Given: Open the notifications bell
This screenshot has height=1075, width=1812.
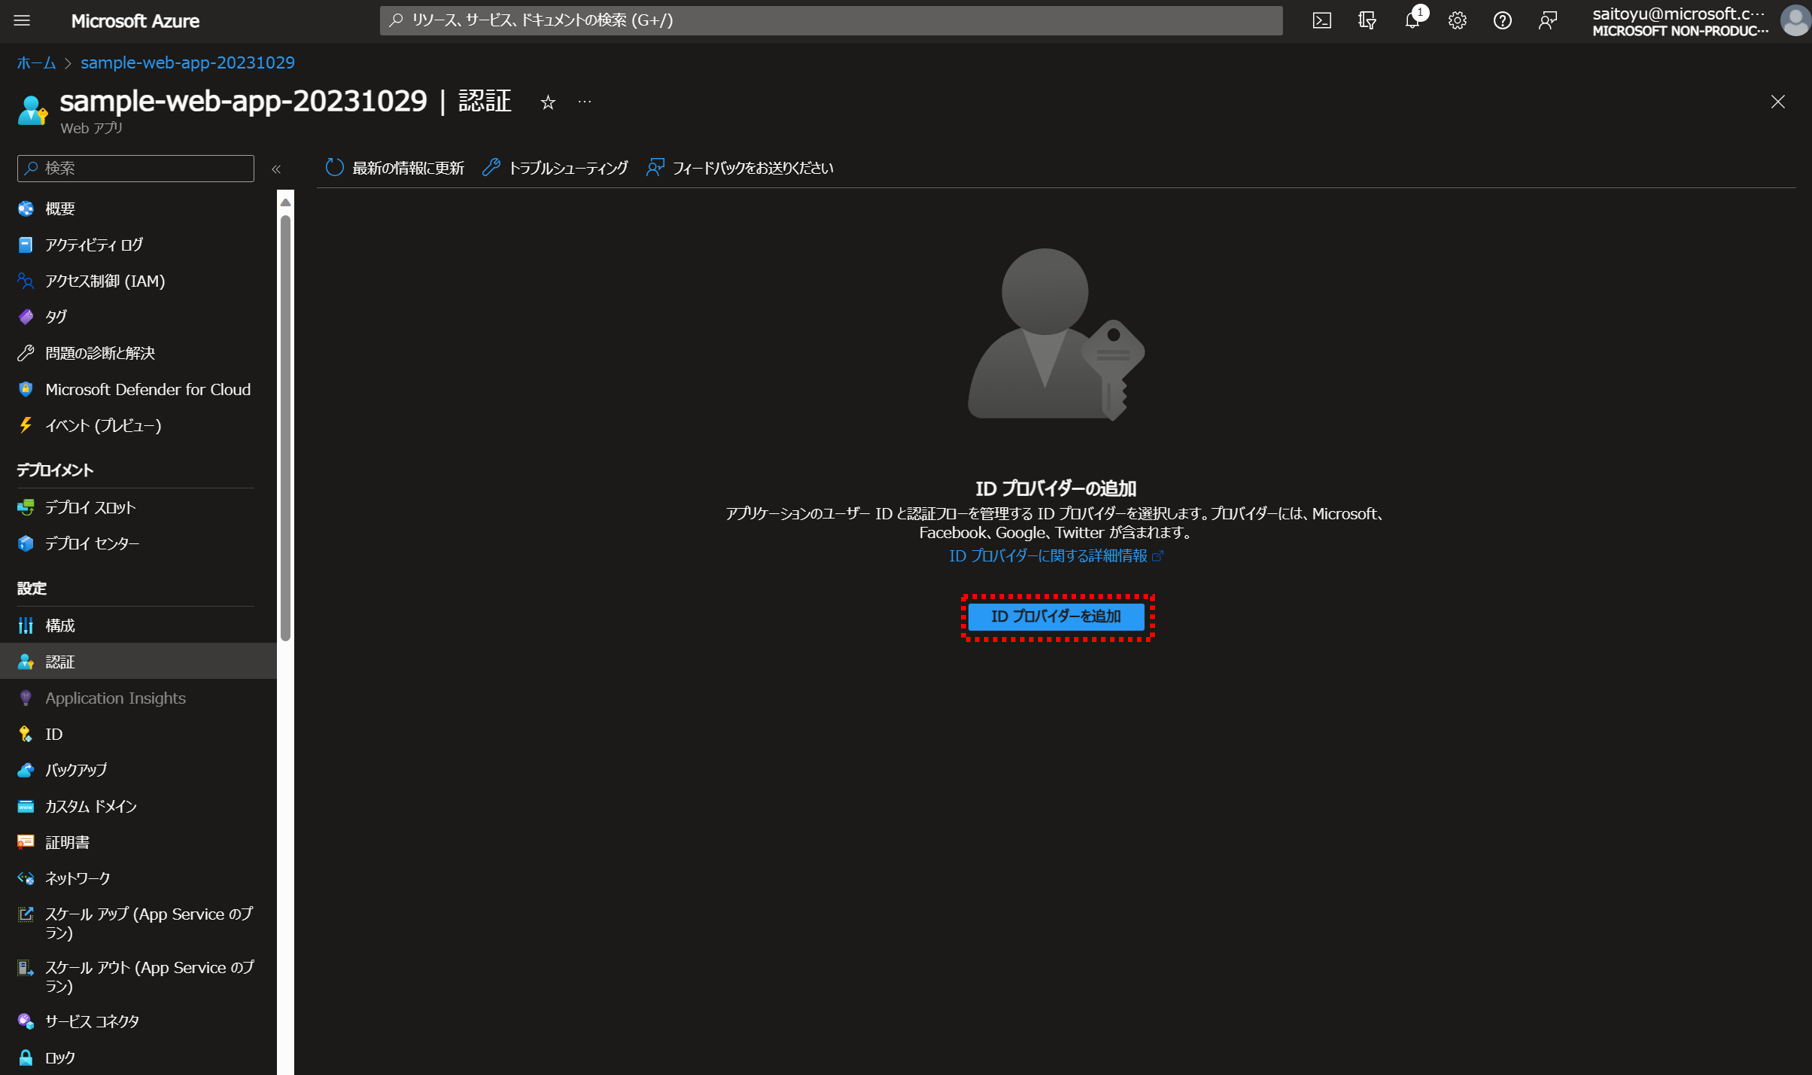Looking at the screenshot, I should (1412, 20).
